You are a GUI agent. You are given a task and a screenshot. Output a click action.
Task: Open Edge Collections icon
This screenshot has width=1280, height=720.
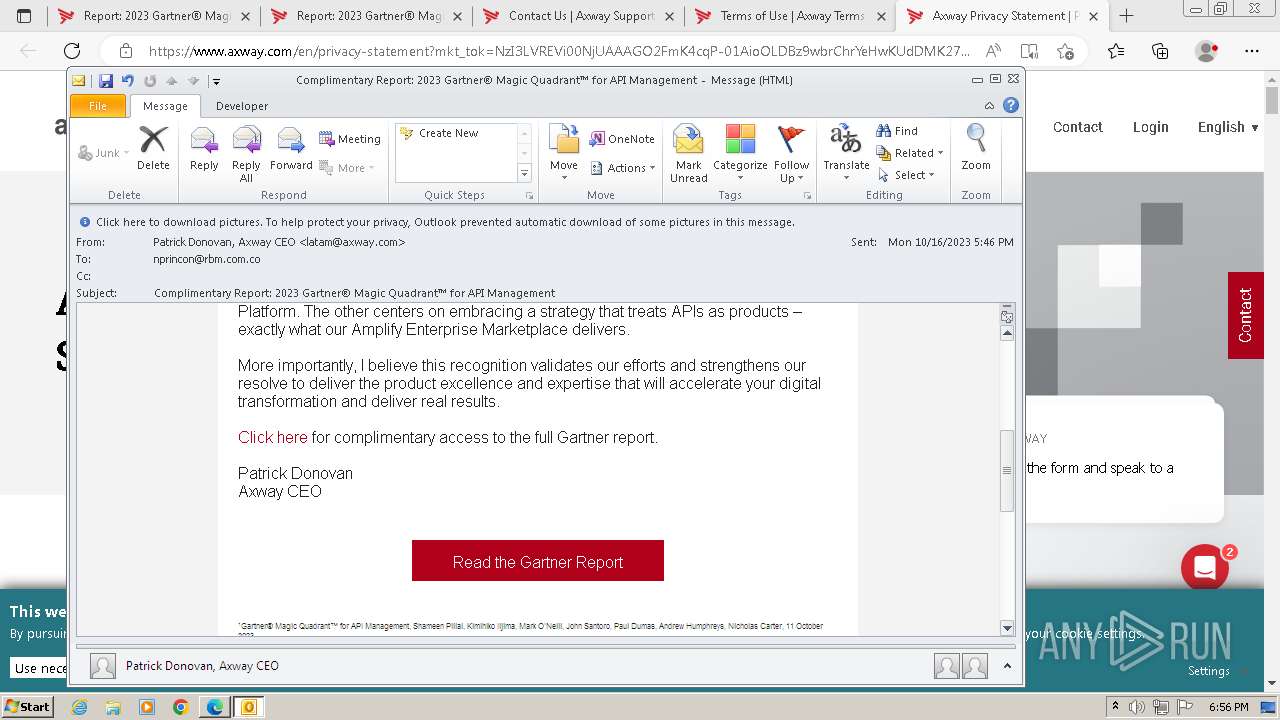[x=1160, y=51]
